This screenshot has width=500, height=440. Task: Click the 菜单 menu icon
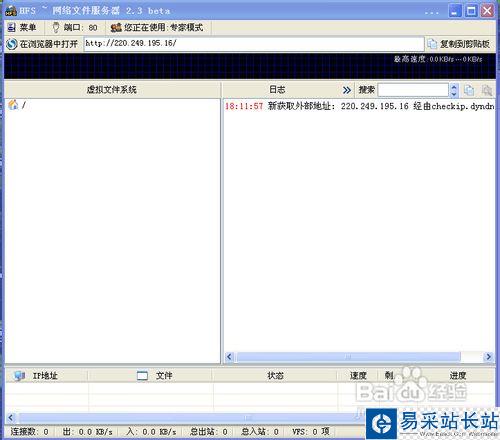[x=11, y=27]
